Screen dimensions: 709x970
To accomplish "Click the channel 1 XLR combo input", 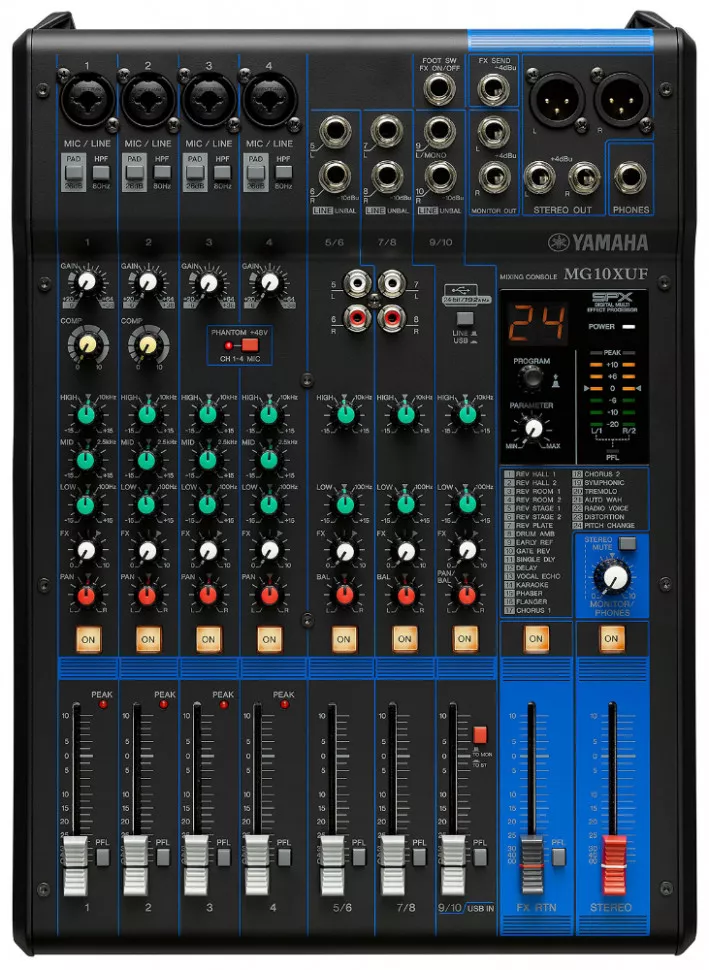I will coord(87,101).
